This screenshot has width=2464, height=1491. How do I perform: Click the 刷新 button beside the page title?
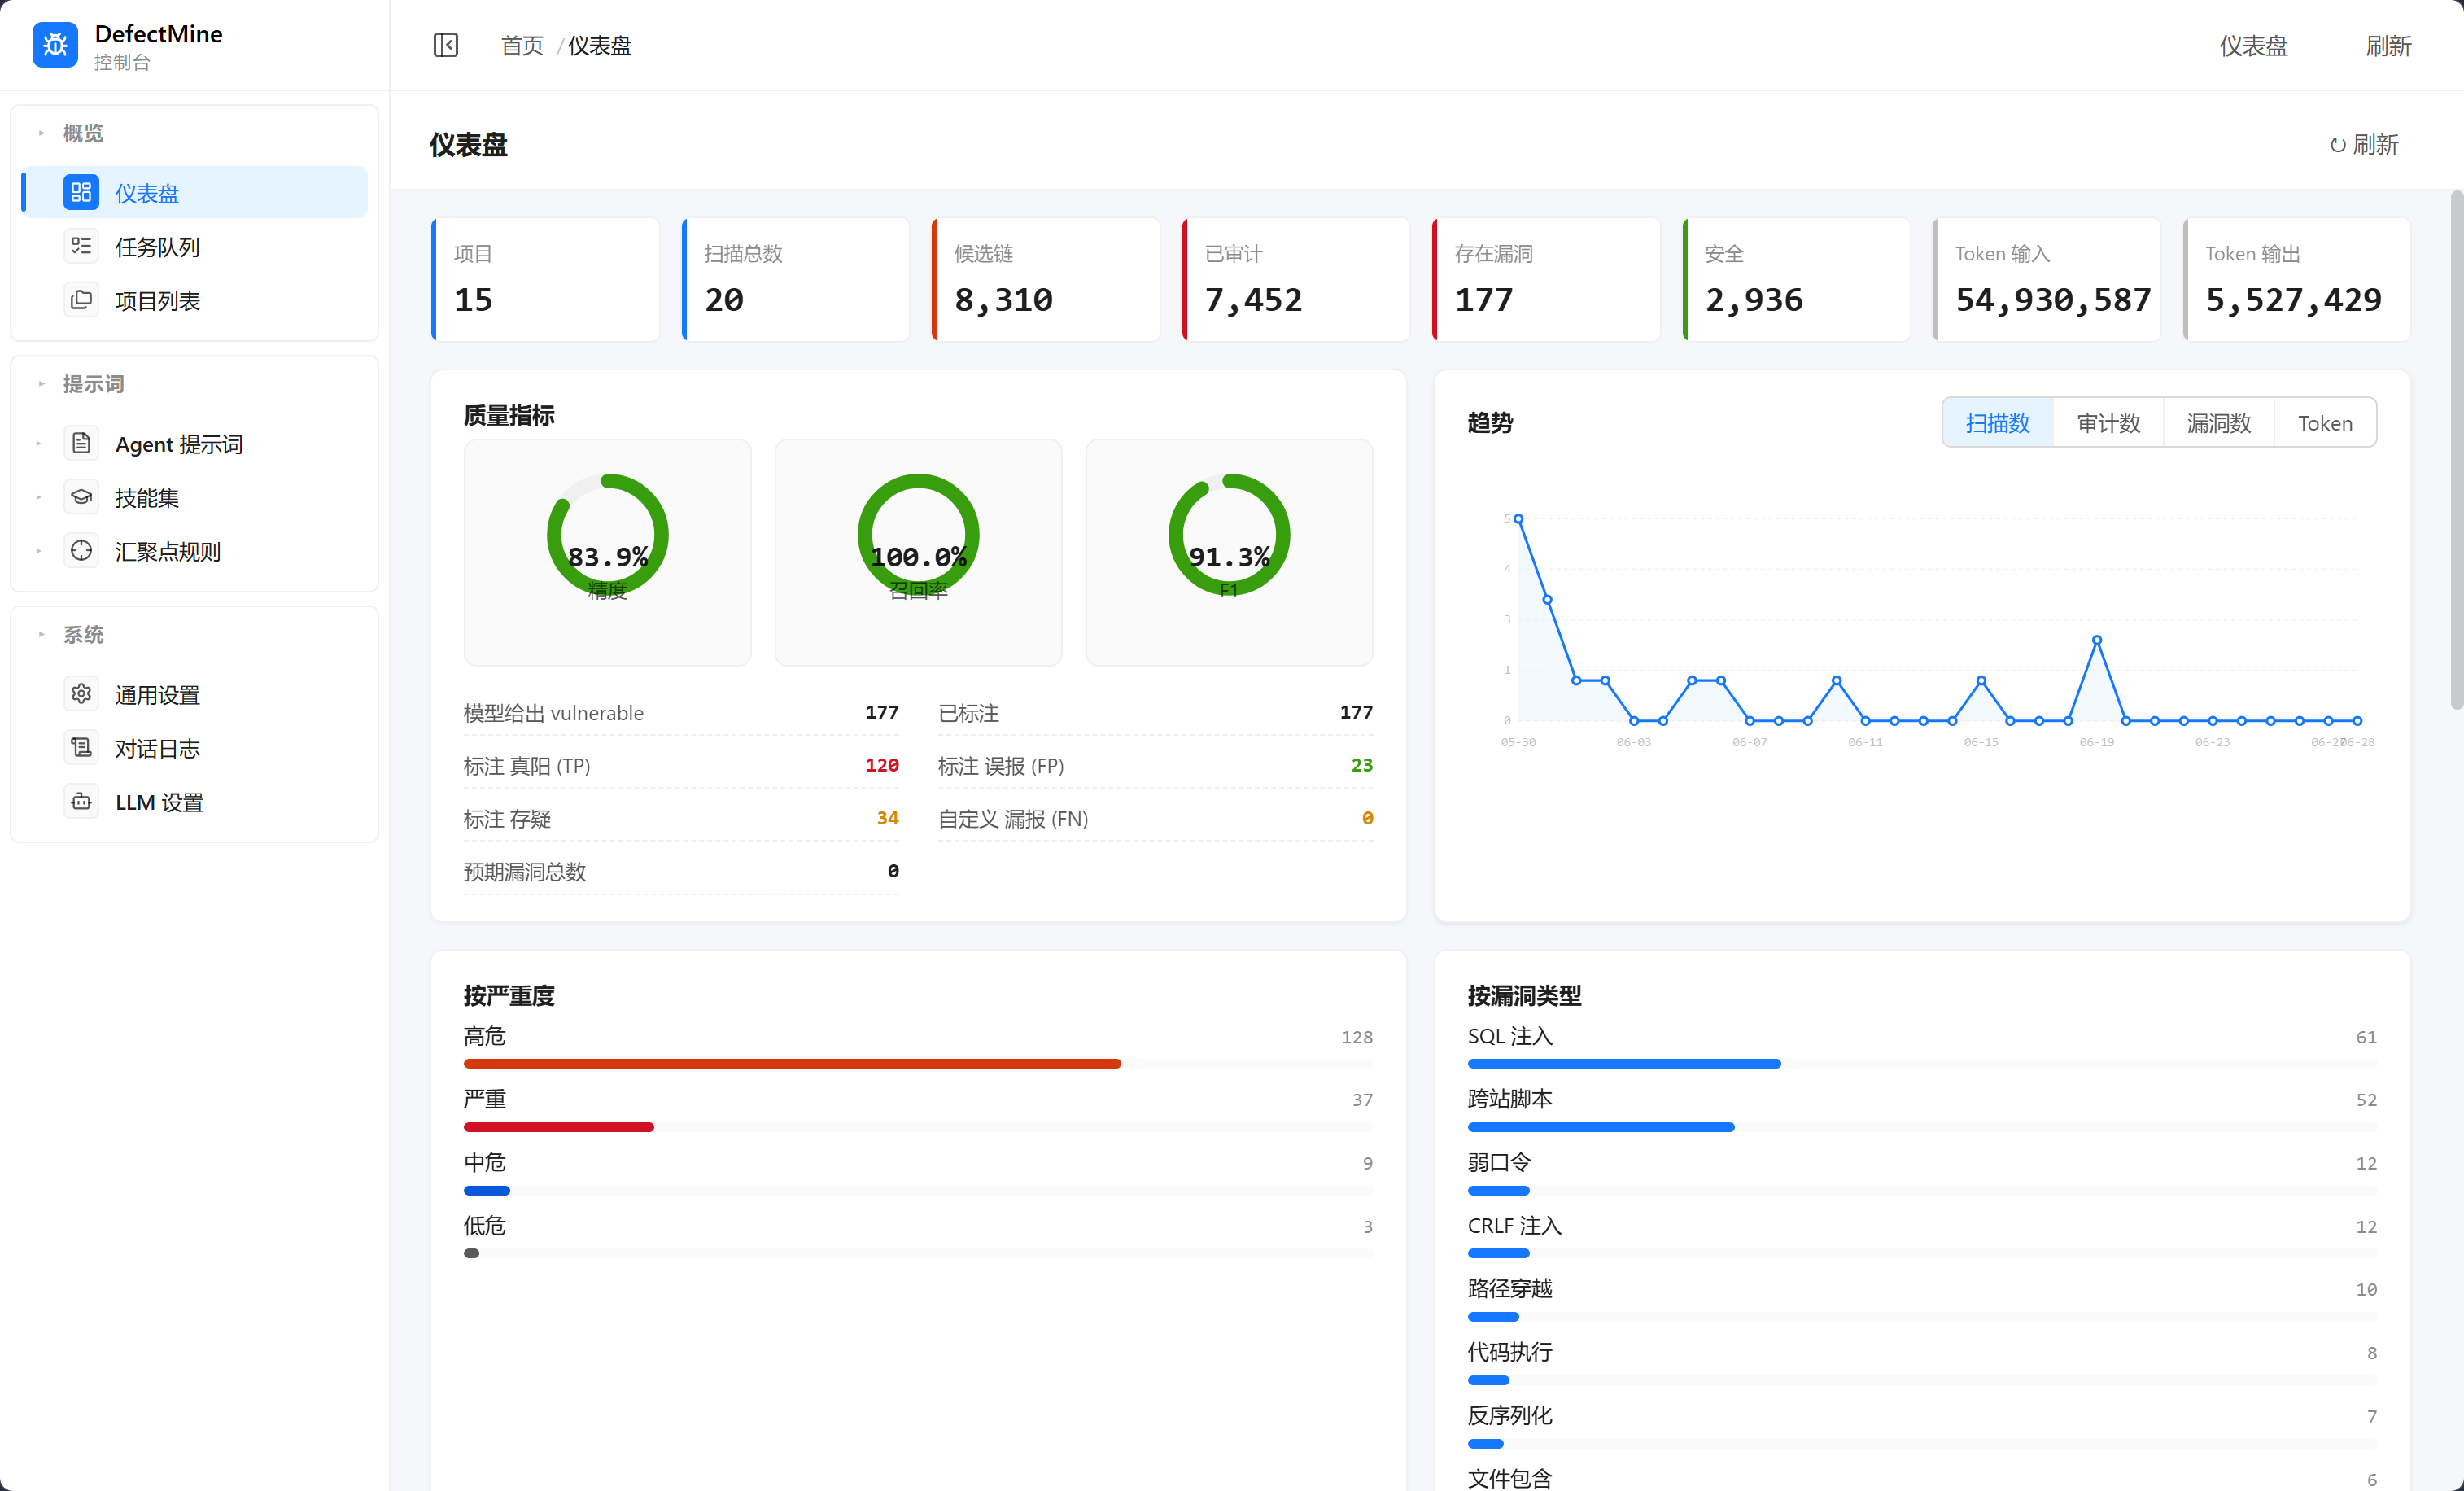point(2363,145)
